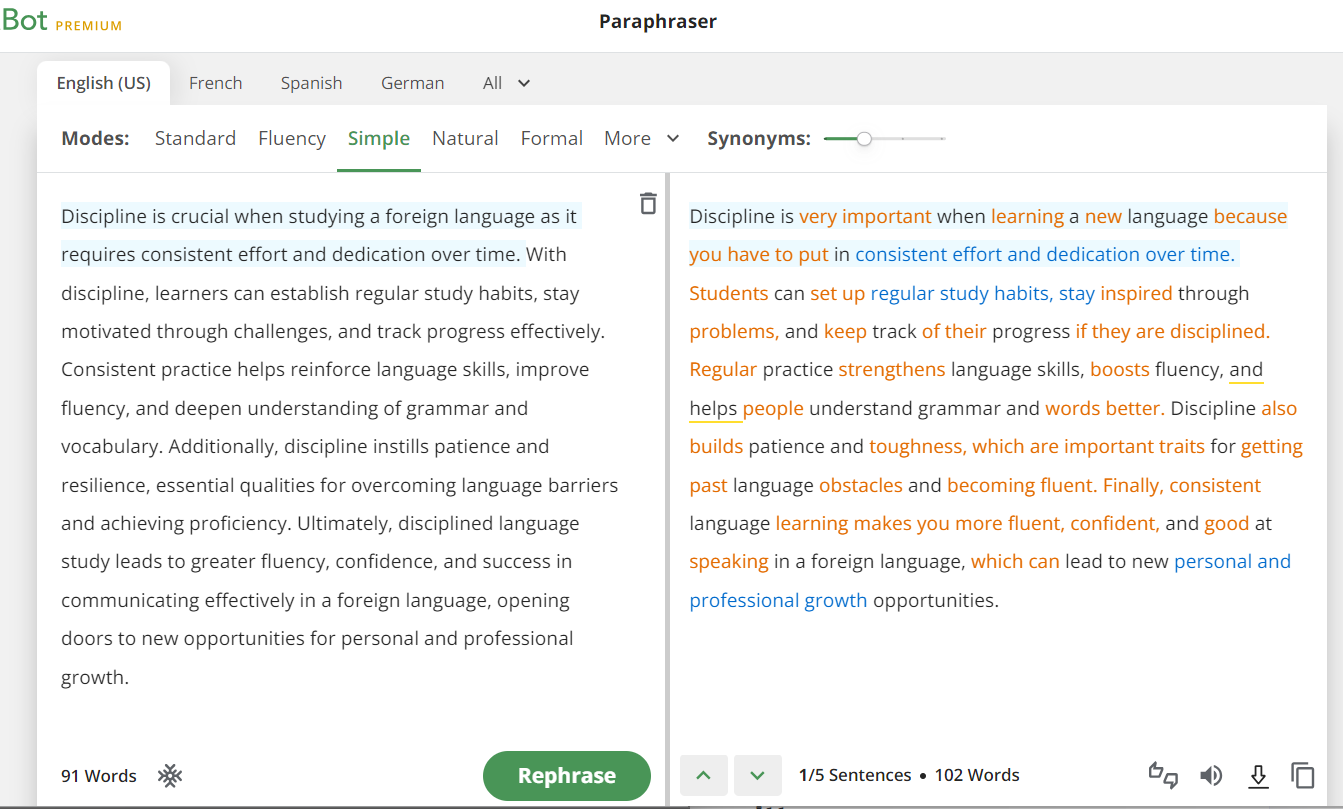Go to next sentence with down arrow
The image size is (1343, 809).
pyautogui.click(x=757, y=775)
